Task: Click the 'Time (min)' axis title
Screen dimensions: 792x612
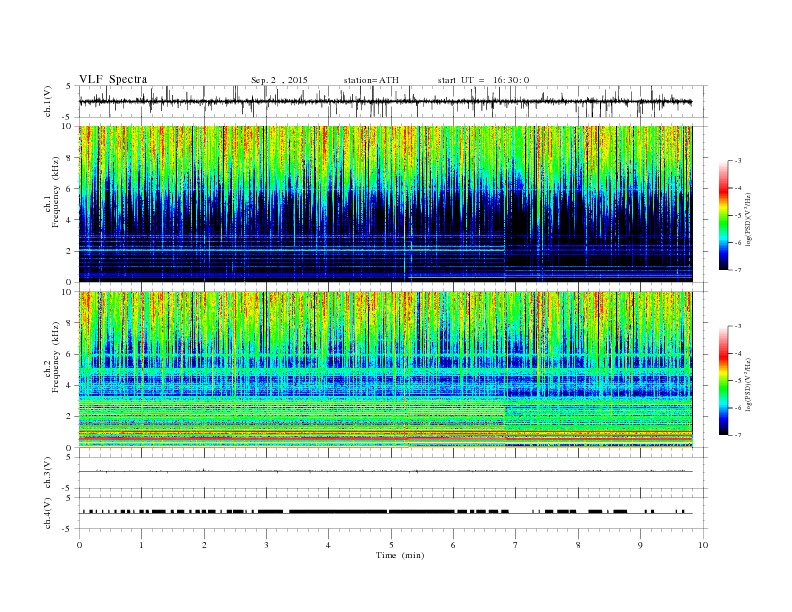Action: [x=400, y=555]
